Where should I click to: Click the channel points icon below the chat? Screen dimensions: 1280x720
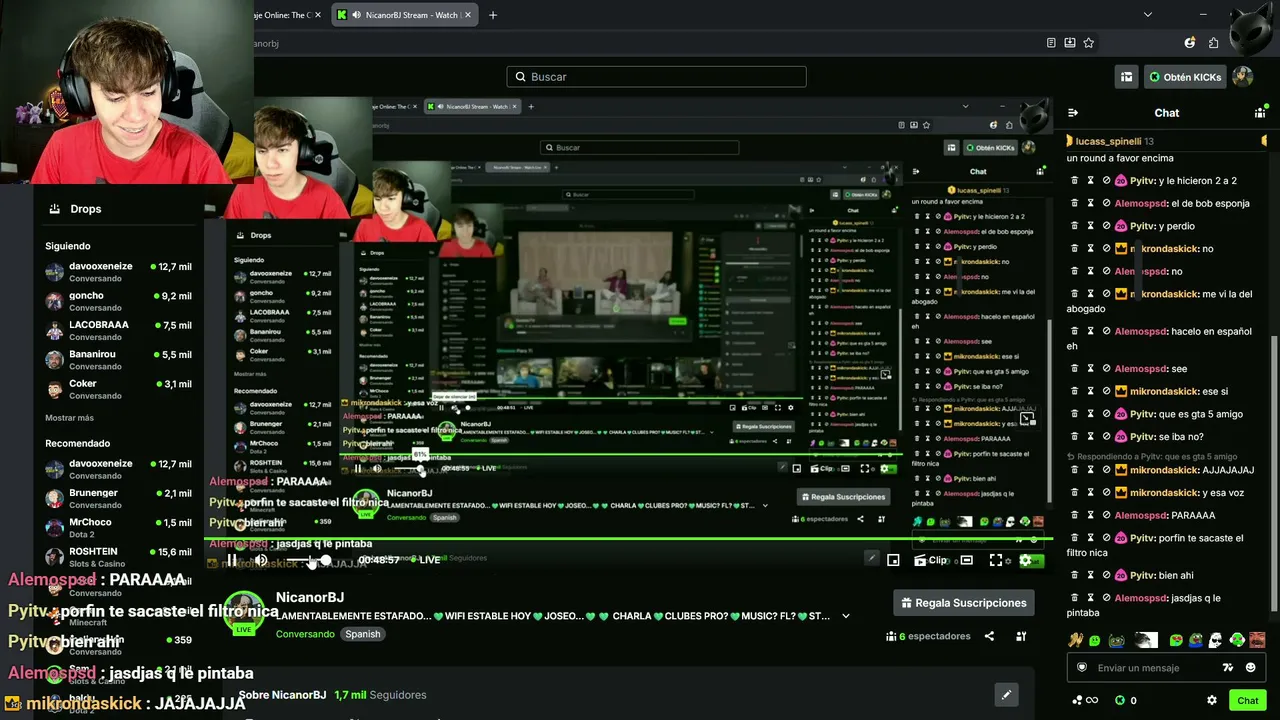[1084, 700]
